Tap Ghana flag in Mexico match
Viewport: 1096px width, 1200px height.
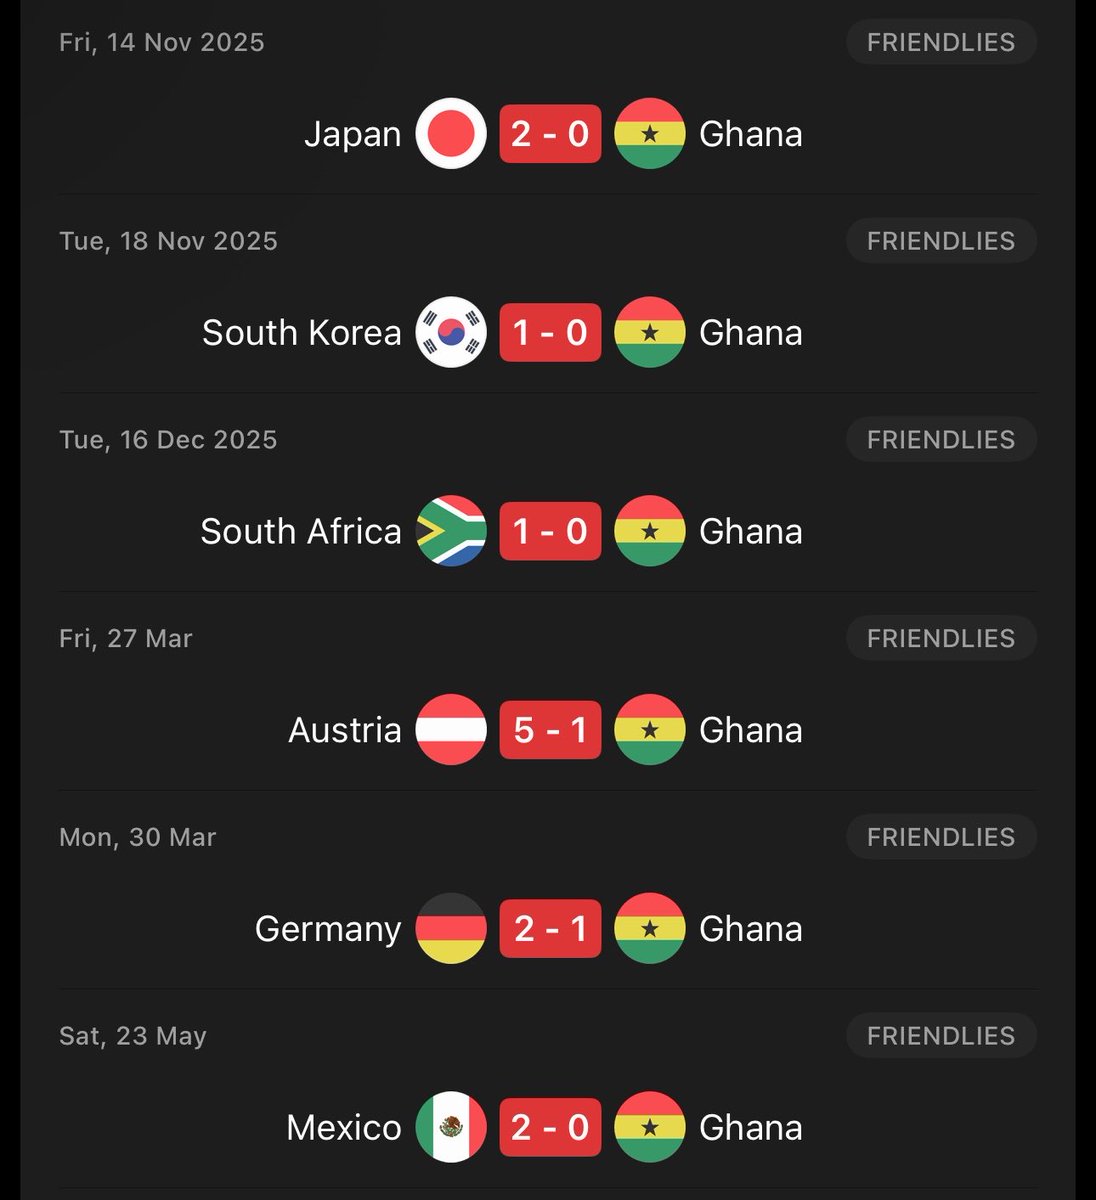[x=650, y=1127]
